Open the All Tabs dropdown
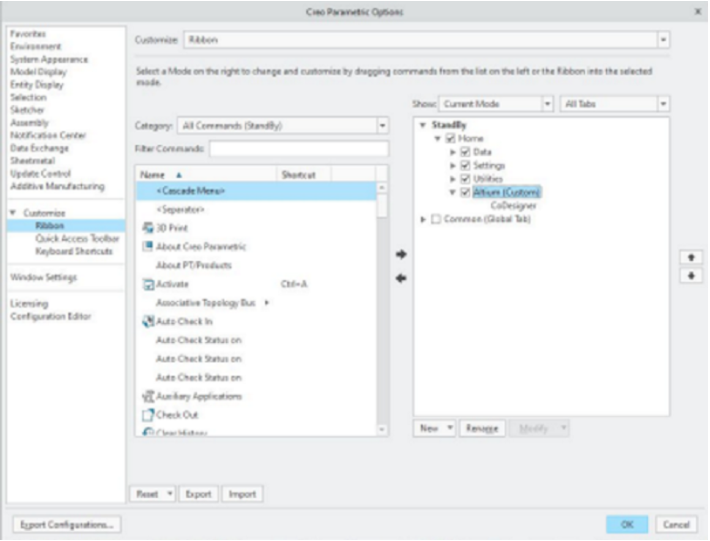 click(x=663, y=104)
